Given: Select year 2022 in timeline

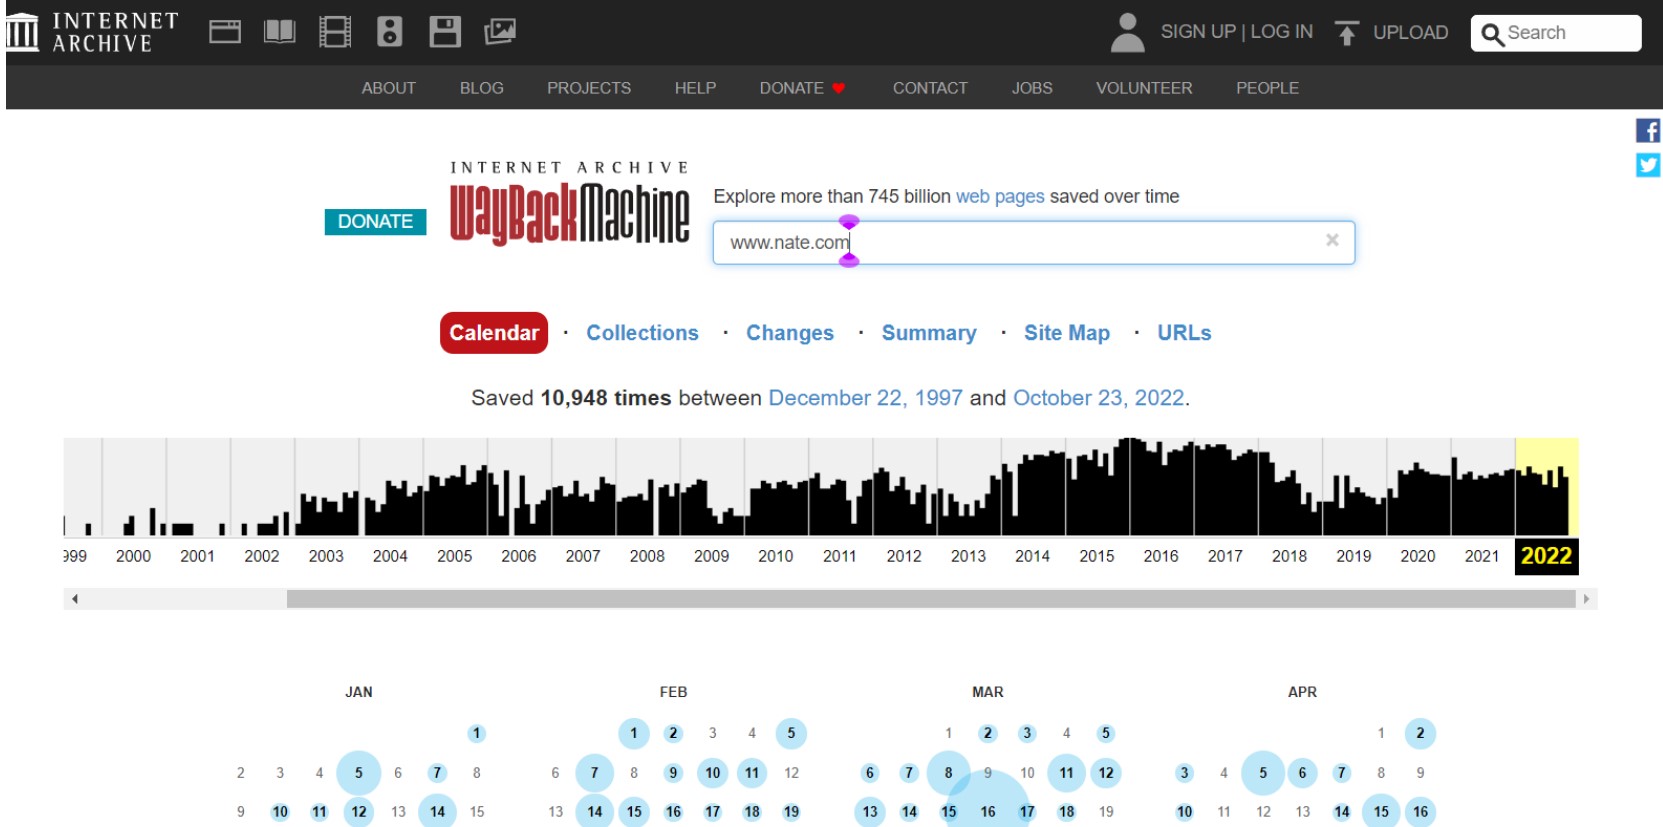Looking at the screenshot, I should (x=1546, y=556).
